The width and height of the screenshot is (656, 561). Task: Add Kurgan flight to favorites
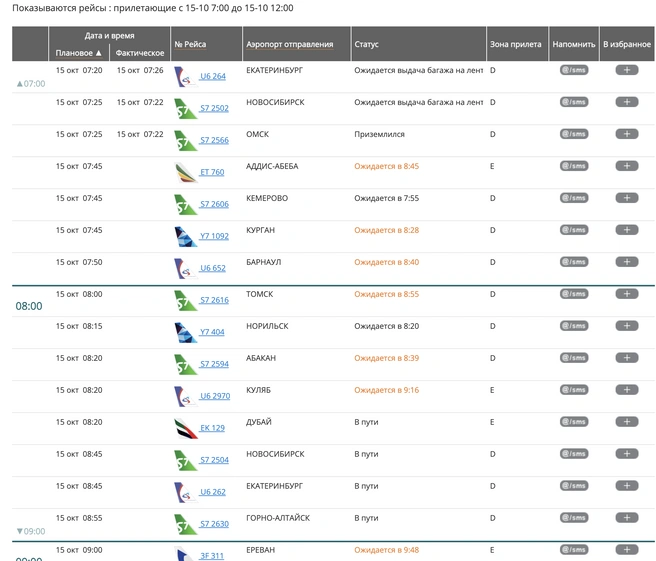point(627,230)
